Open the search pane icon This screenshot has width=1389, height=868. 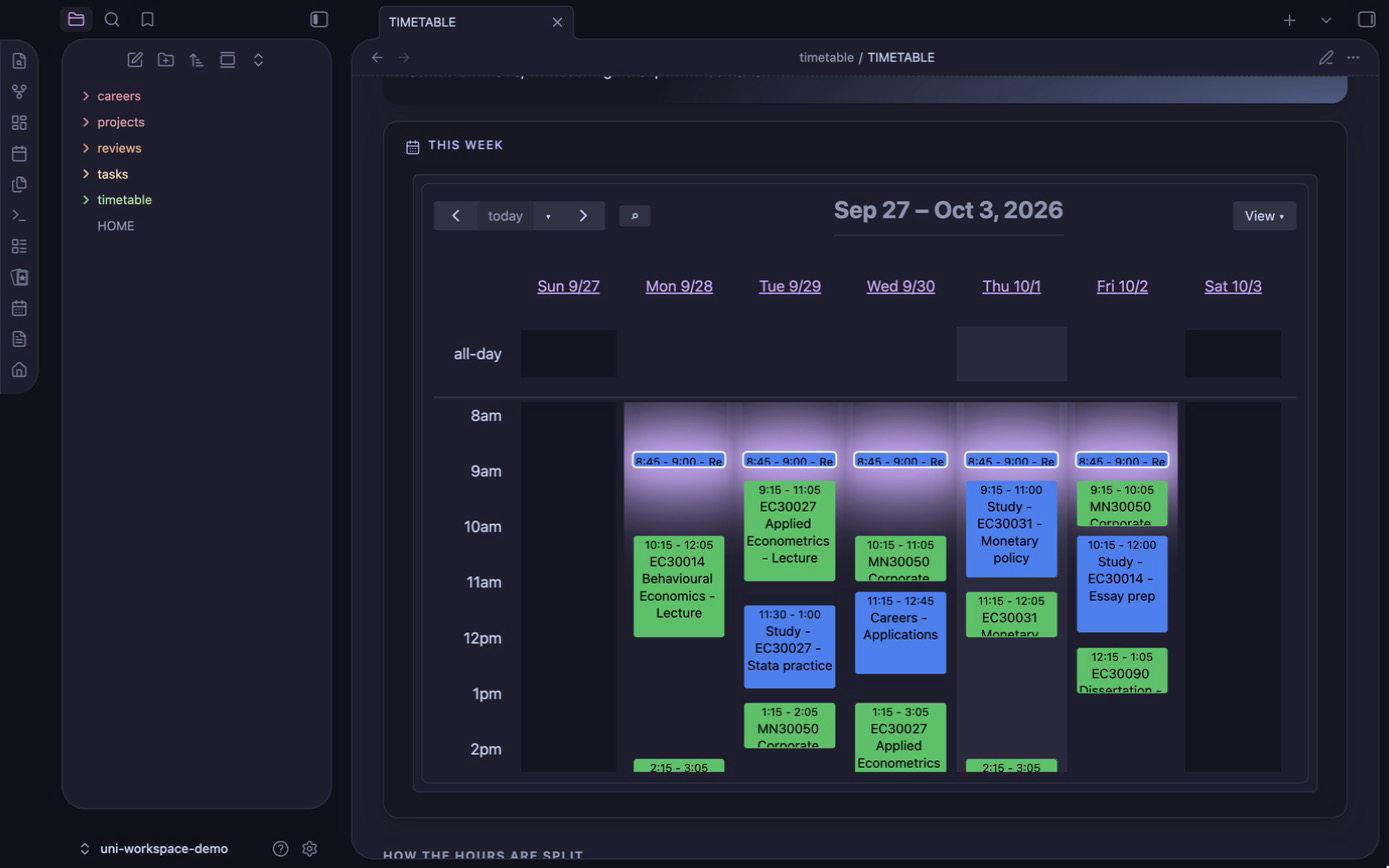(x=112, y=19)
